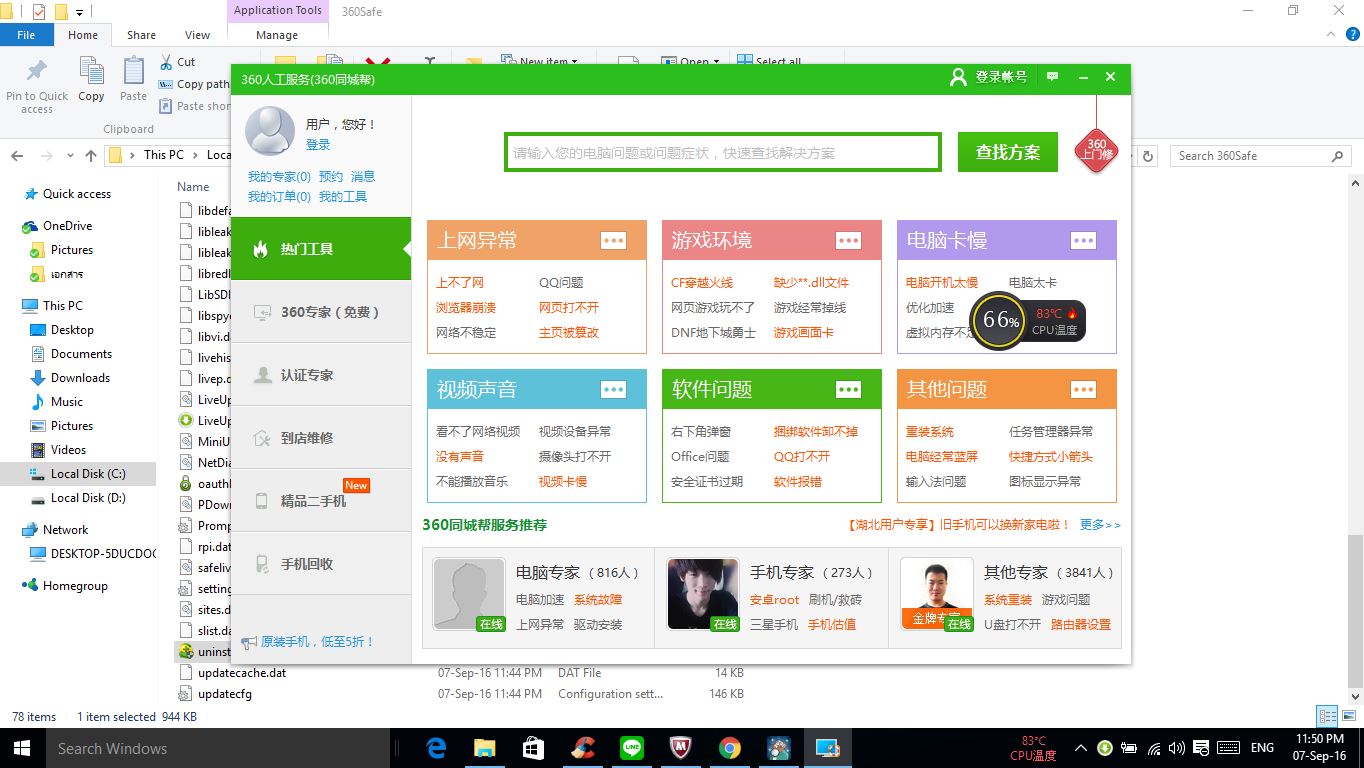The width and height of the screenshot is (1364, 768).
Task: Select the 认证专家 sidebar tab
Action: click(321, 375)
